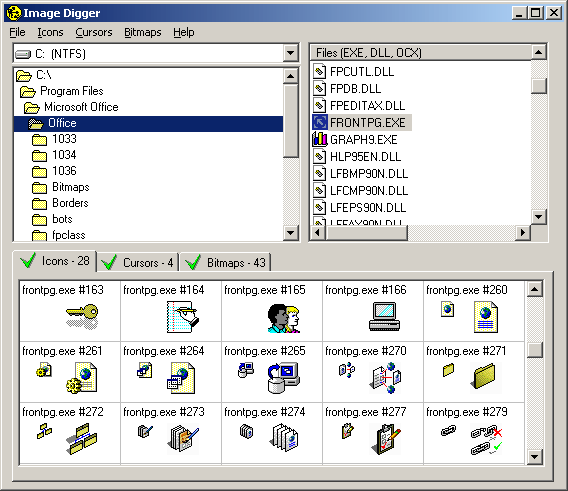Click large clipboard checklist icon #277
Screen dimensions: 568x491
pos(386,439)
